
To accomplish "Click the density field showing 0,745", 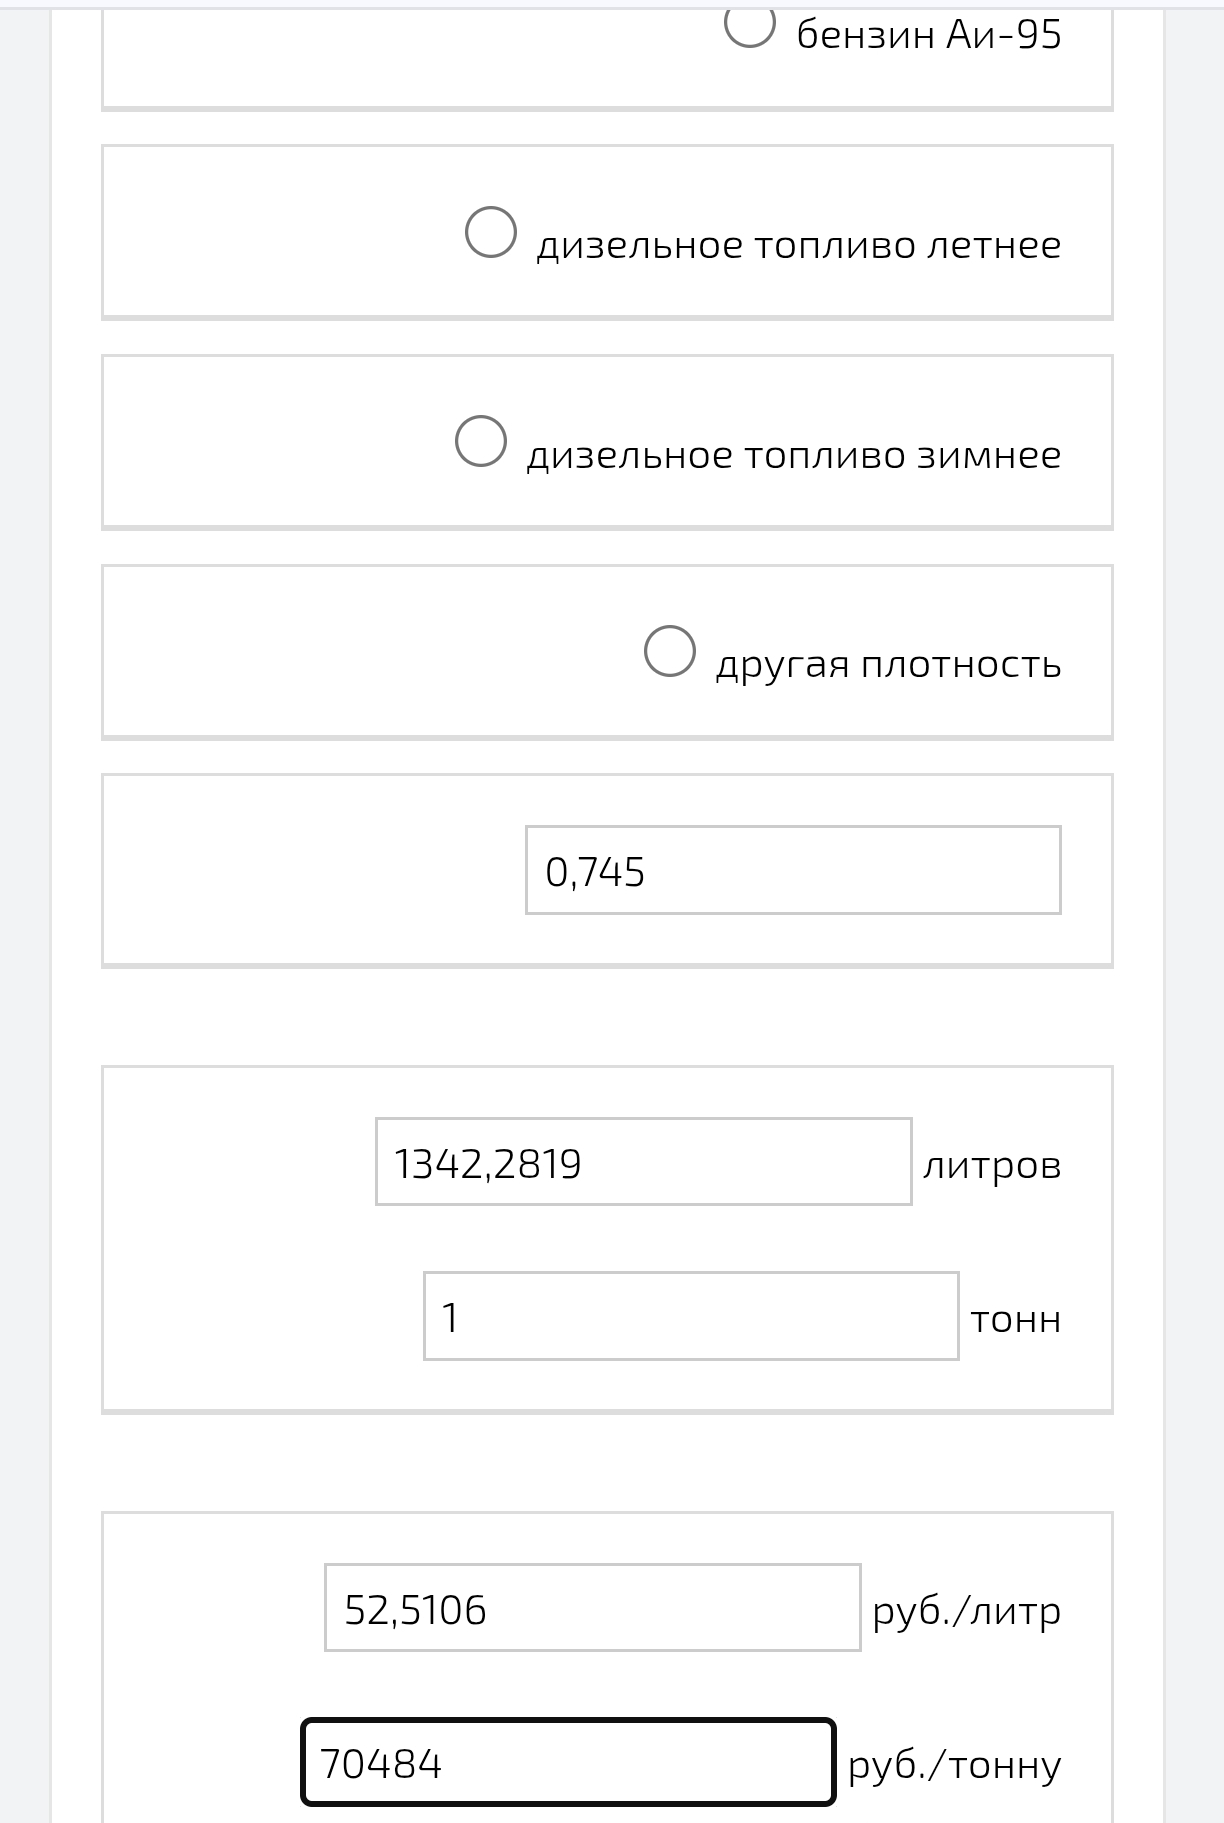I will point(793,870).
